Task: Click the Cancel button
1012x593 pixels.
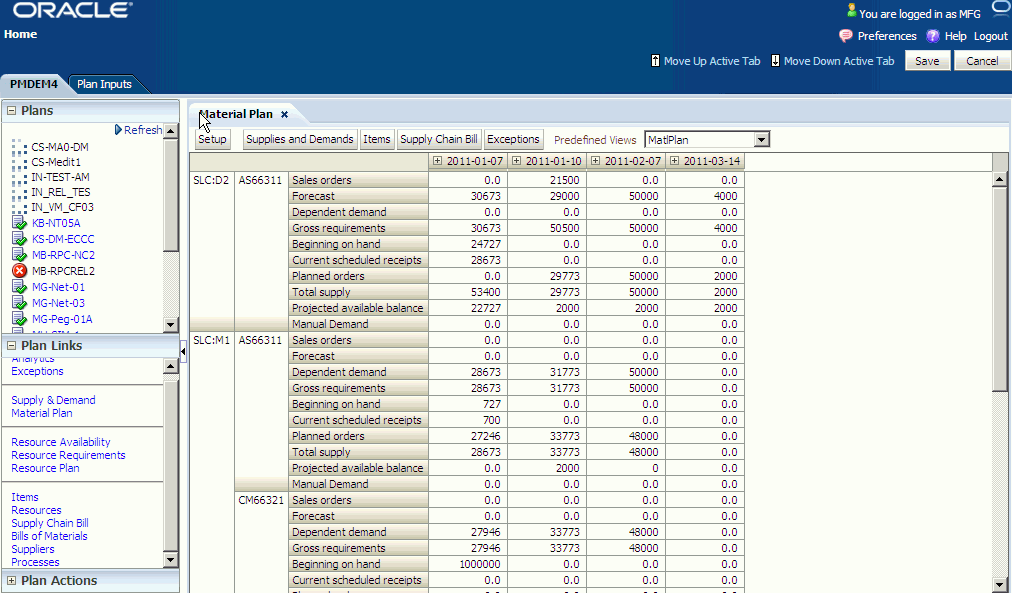Action: (x=982, y=61)
